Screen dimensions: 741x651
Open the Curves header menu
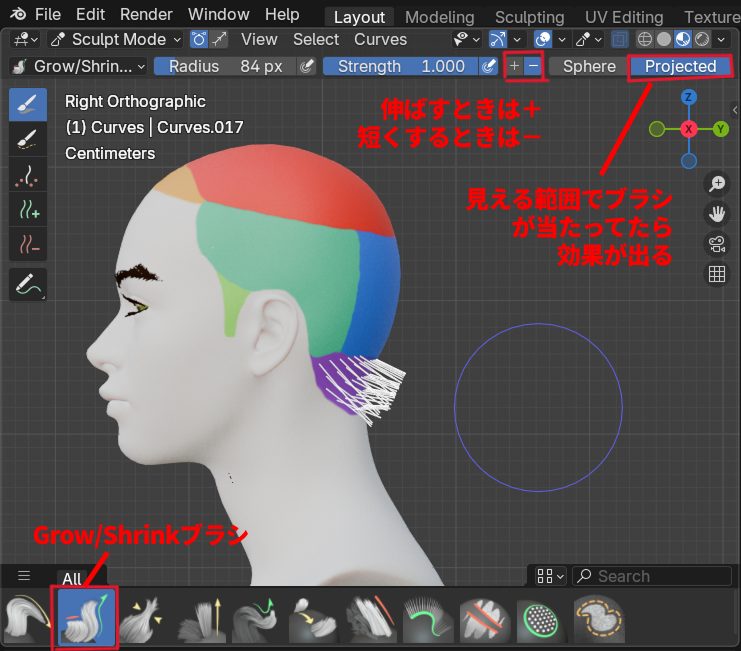coord(380,39)
